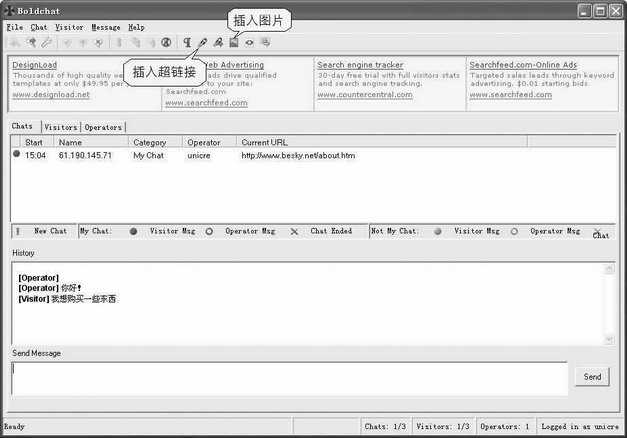627x438 pixels.
Task: Open the DesignLoad ad link
Action: 34,65
